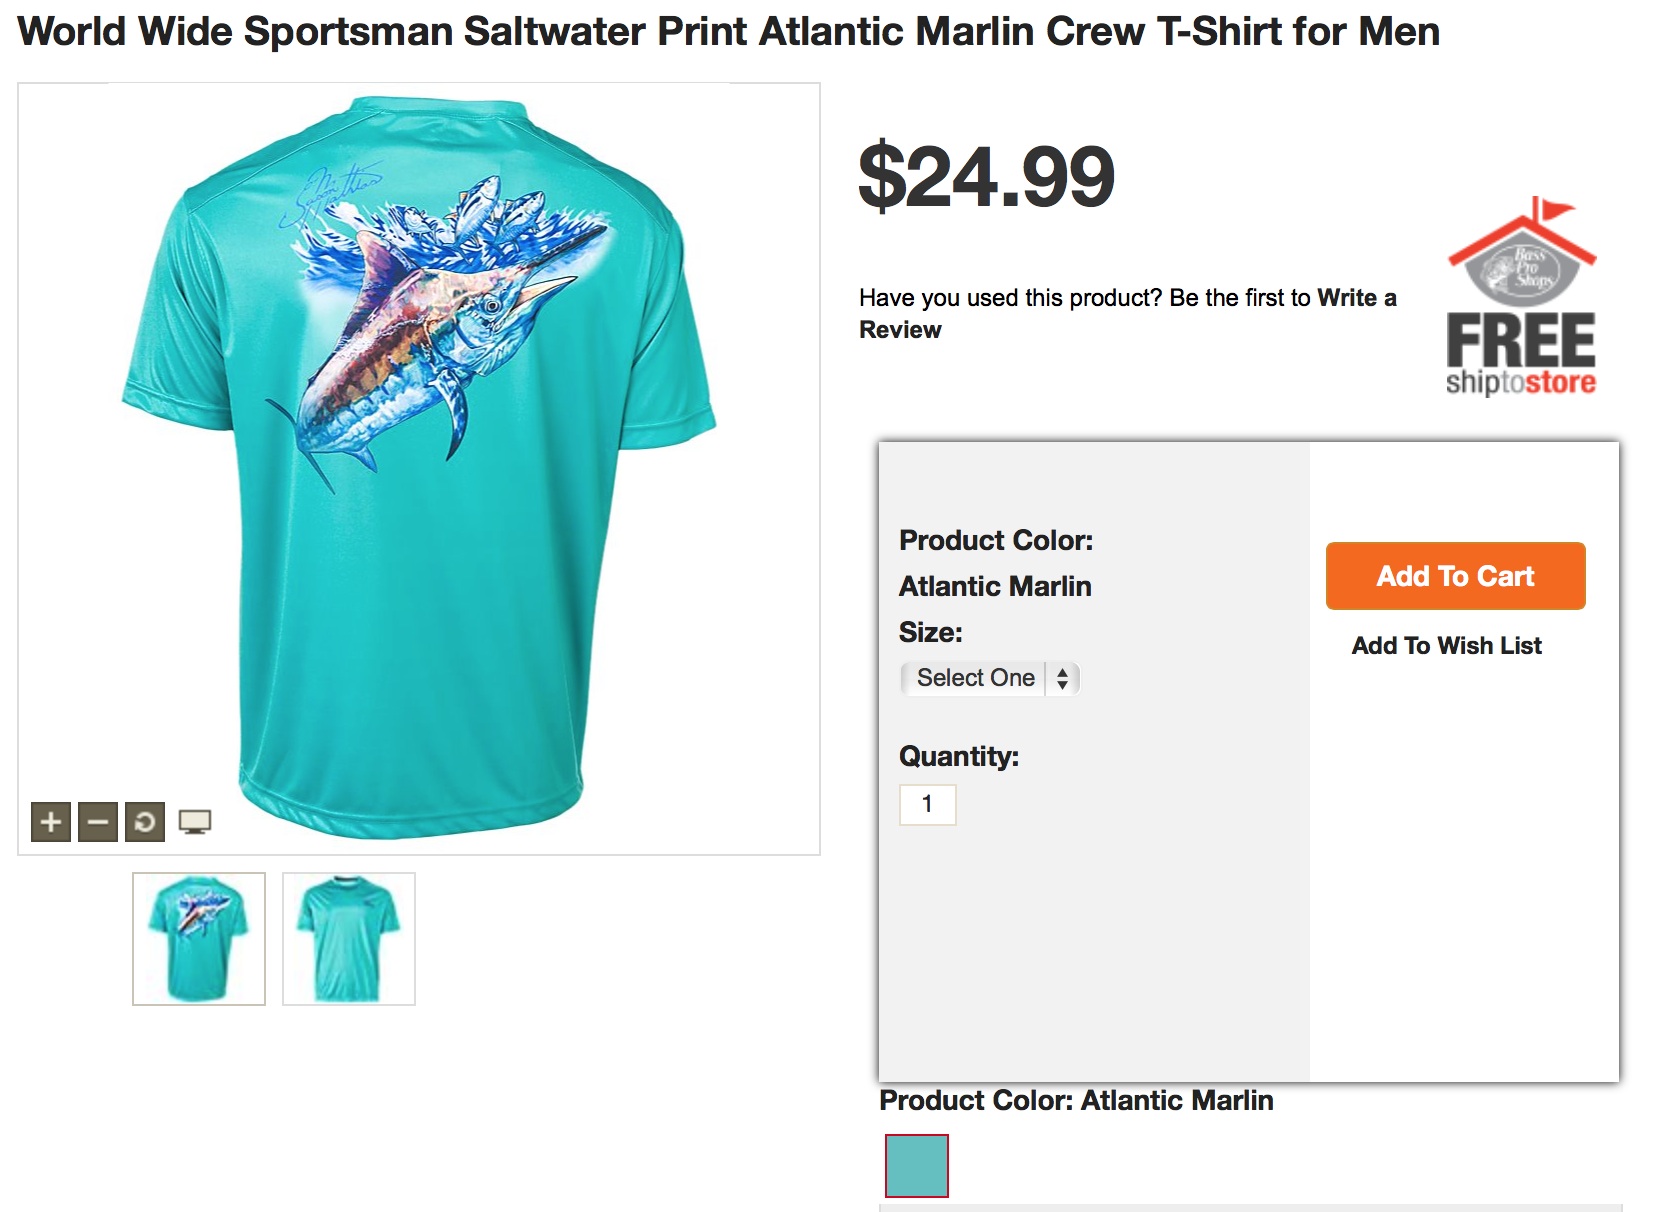The image size is (1668, 1212).
Task: Click the minus zoom-out icon
Action: [x=98, y=822]
